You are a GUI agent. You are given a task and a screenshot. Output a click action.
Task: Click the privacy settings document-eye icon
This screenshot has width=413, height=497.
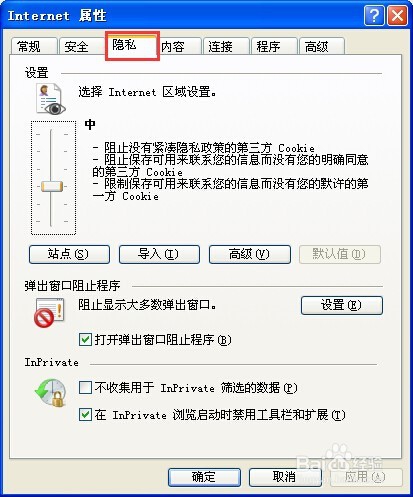[50, 99]
